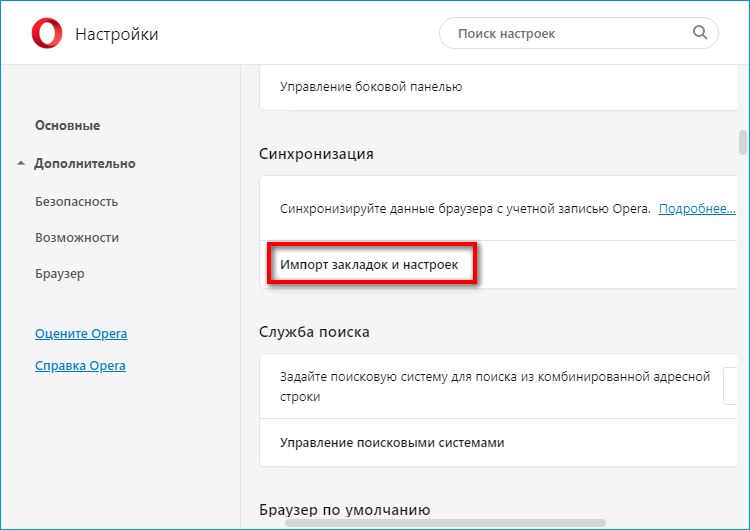Open 'Управление боковой панелью' settings row
The height and width of the screenshot is (530, 750).
(371, 87)
